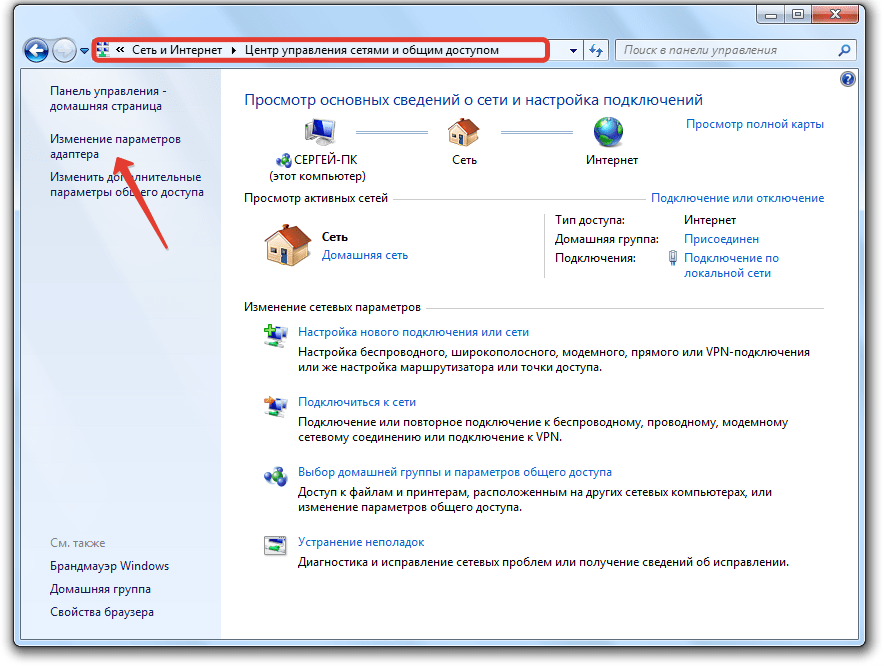Expand the hidden breadcrumb levels chevron
The height and width of the screenshot is (666, 884).
(121, 50)
